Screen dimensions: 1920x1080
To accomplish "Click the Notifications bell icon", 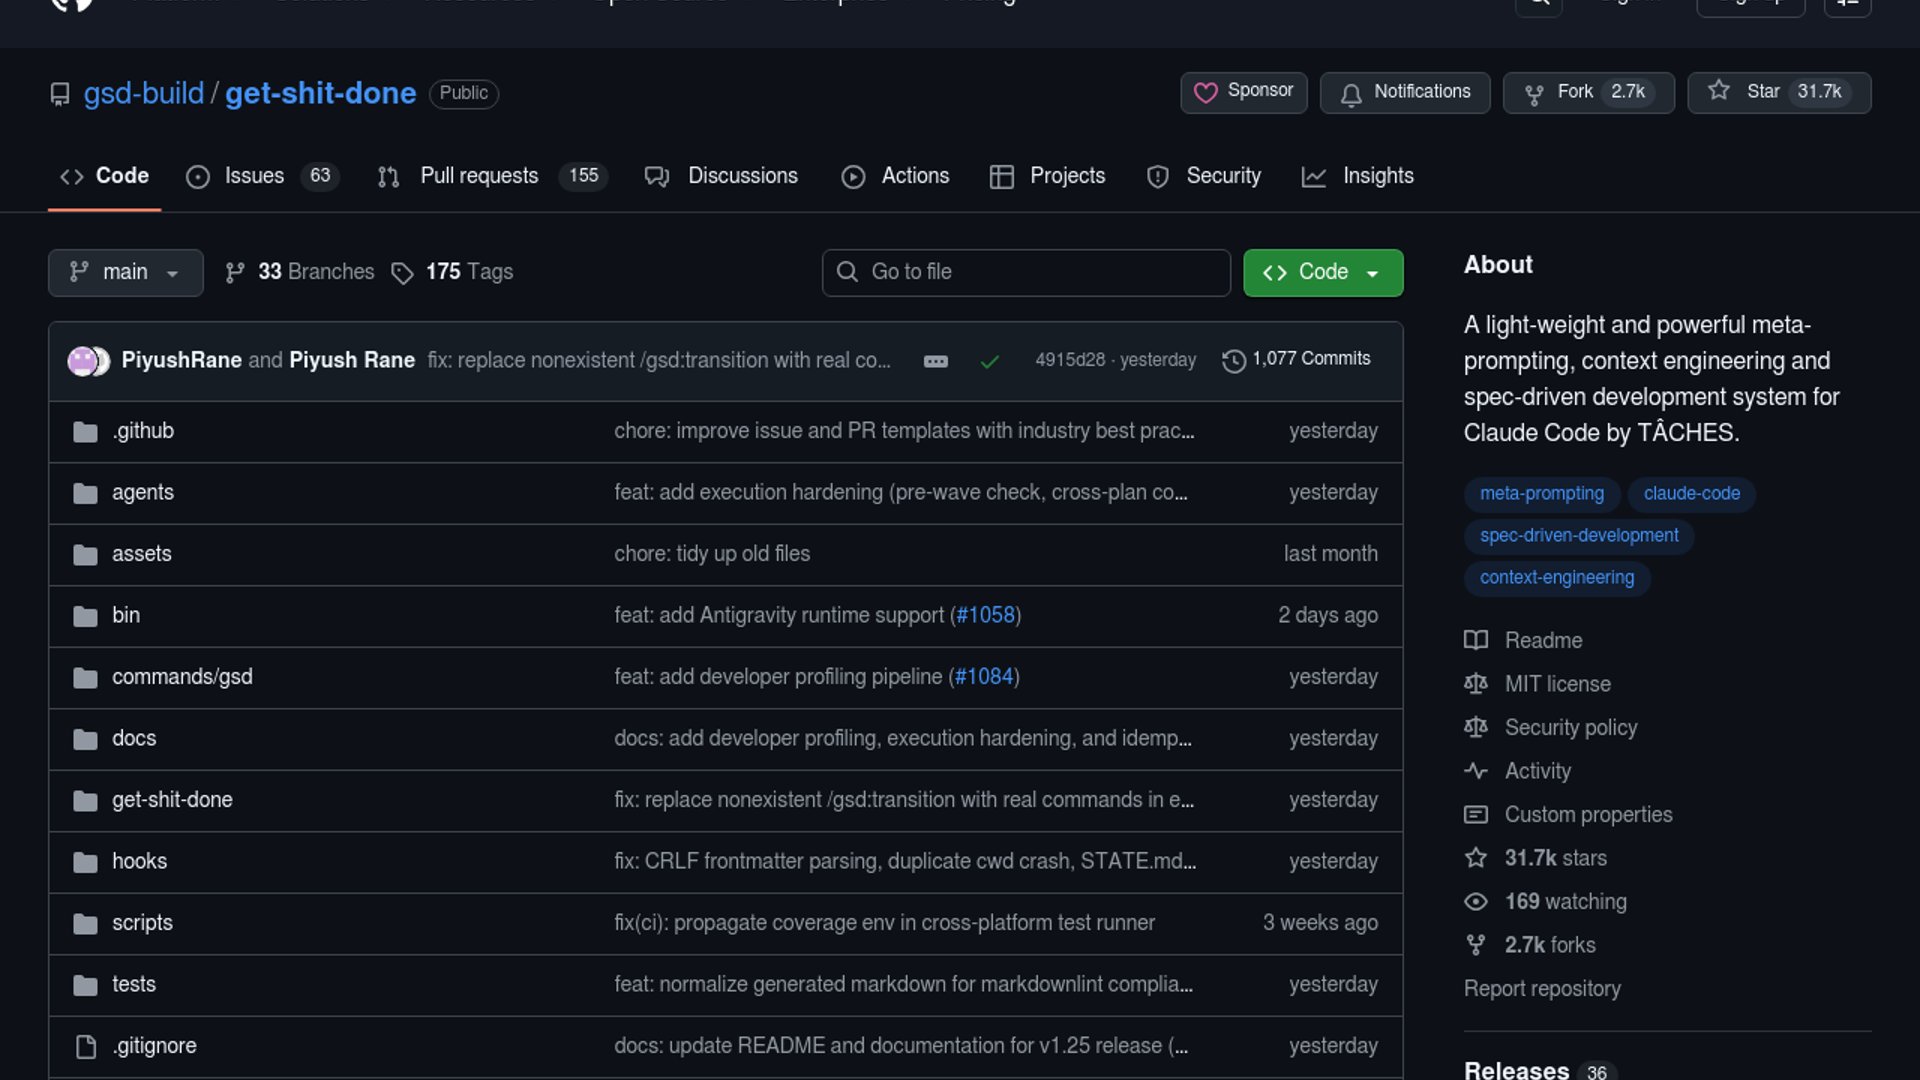I will [x=1351, y=94].
